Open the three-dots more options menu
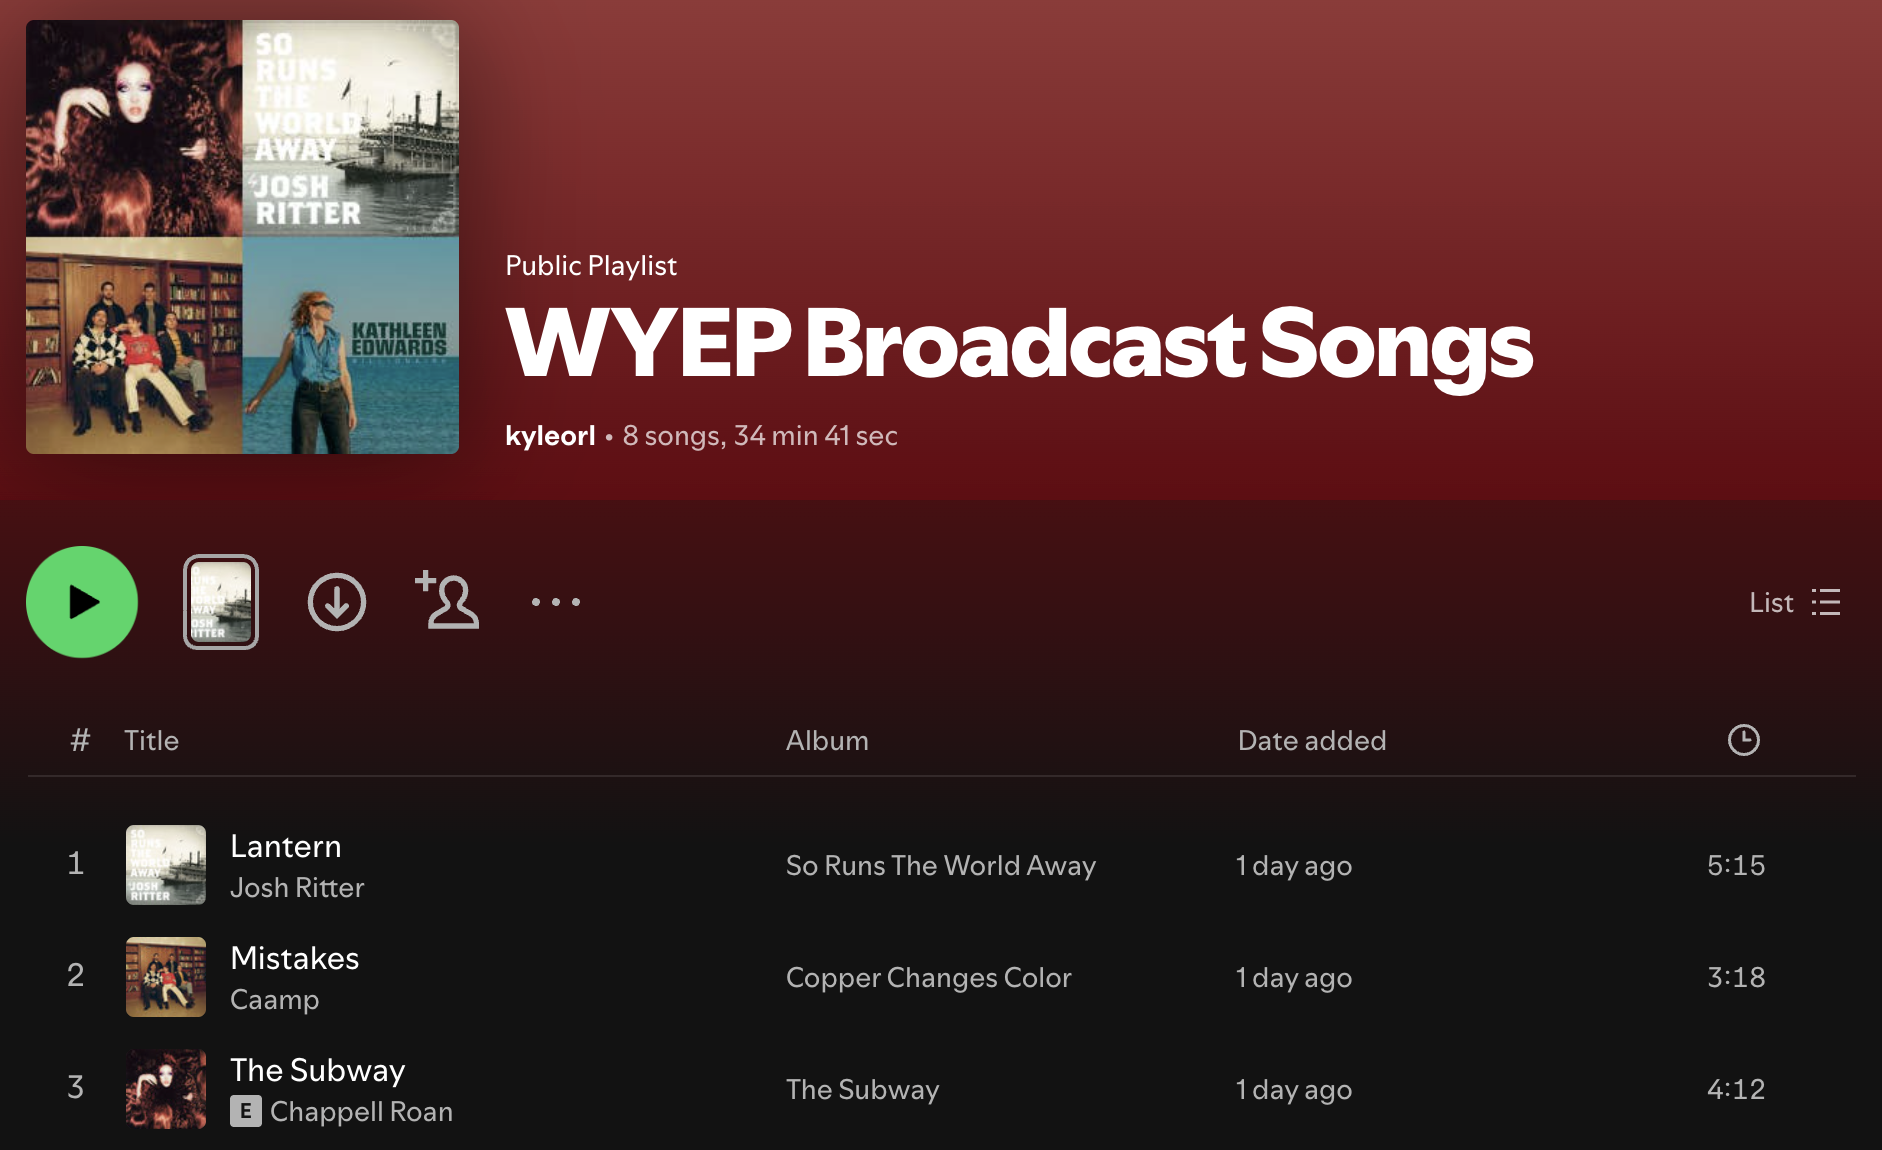The image size is (1882, 1150). [556, 602]
